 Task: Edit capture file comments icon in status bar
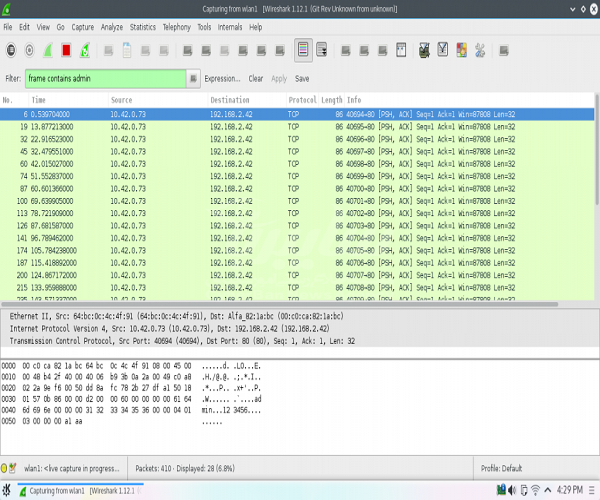click(13, 467)
